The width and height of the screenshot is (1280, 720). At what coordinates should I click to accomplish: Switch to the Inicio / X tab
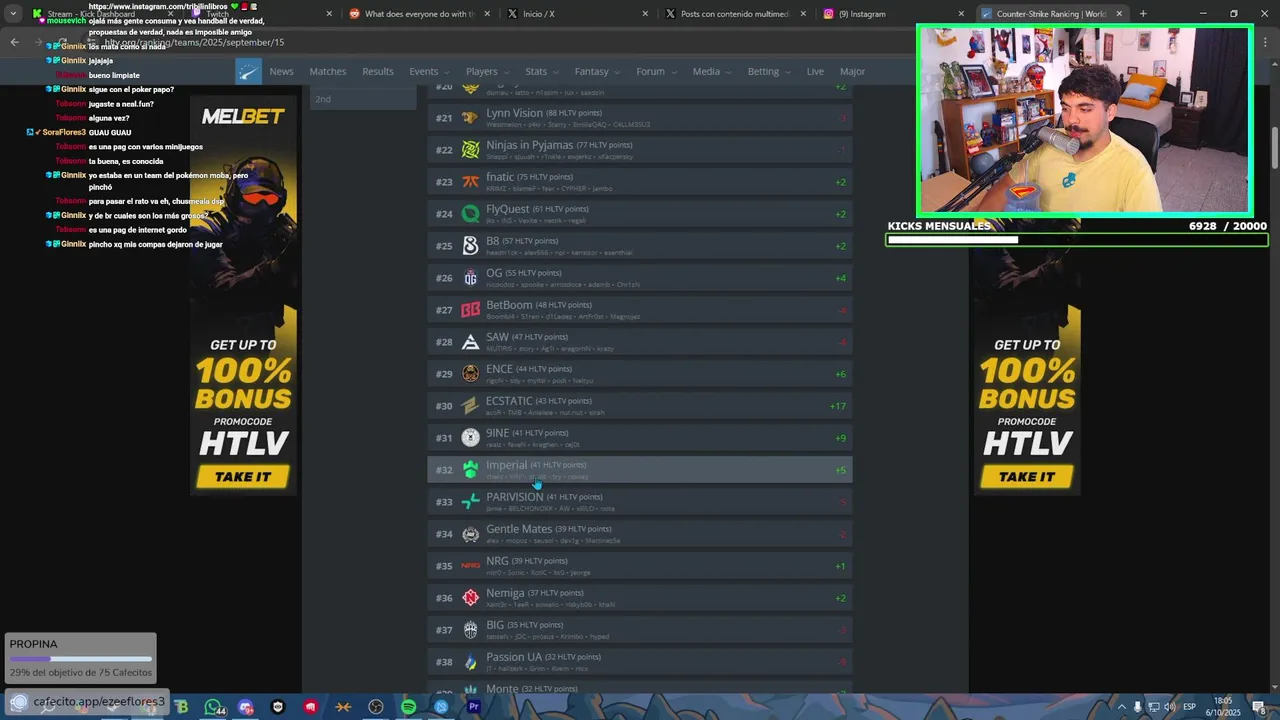[x=576, y=14]
